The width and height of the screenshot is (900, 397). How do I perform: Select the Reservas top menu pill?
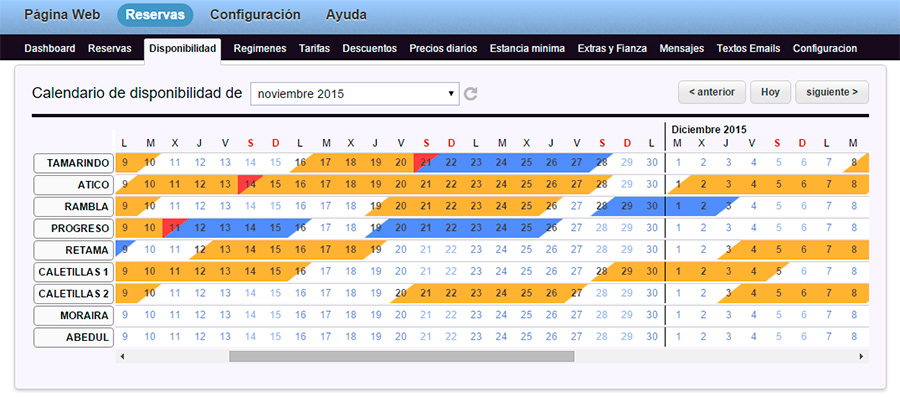[x=155, y=15]
